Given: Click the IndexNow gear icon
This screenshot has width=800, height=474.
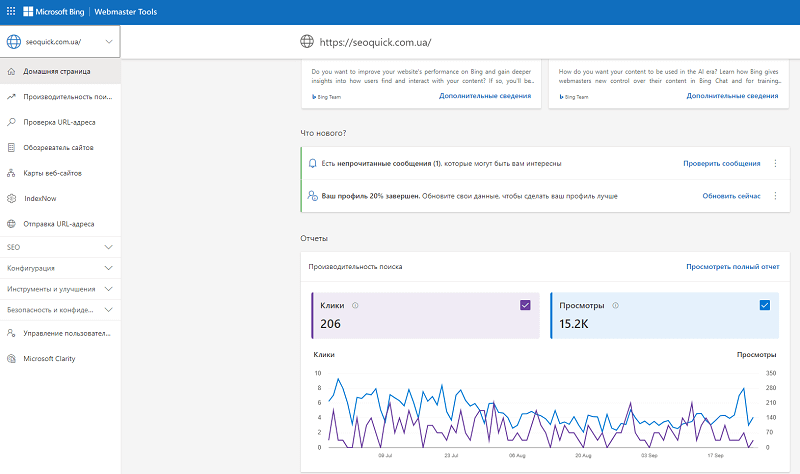Looking at the screenshot, I should click(11, 198).
